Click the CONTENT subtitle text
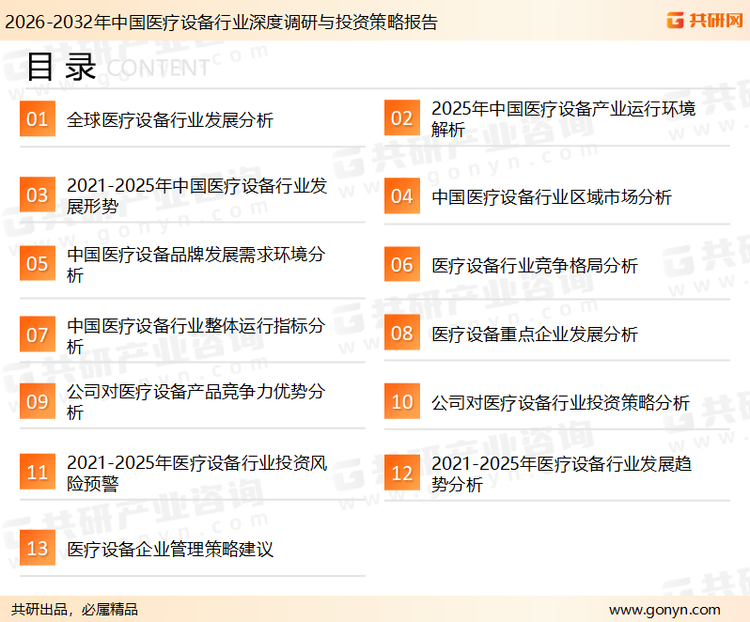Screen dimensions: 750x622 click(x=158, y=68)
